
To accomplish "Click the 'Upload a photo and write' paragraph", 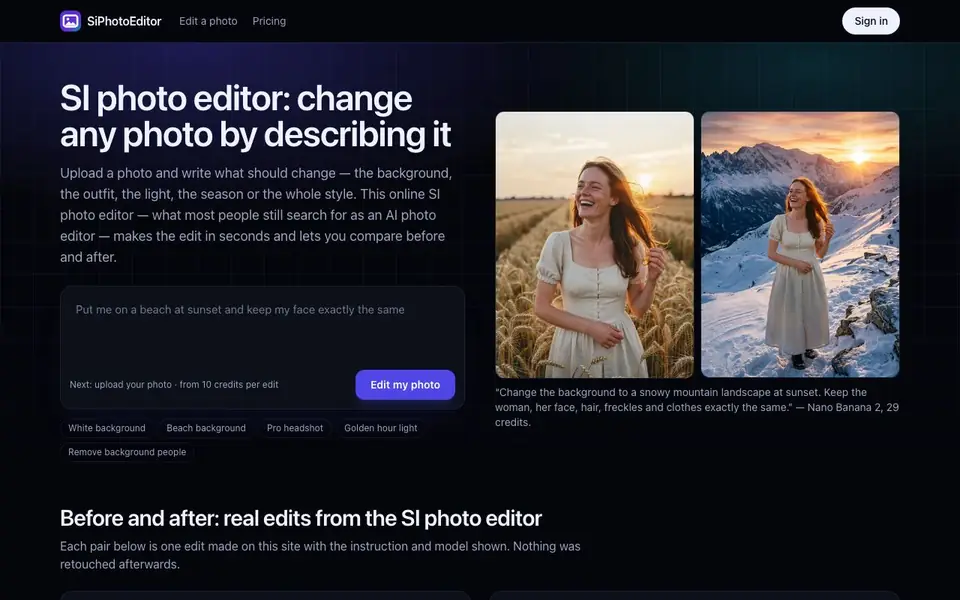I will [x=256, y=215].
